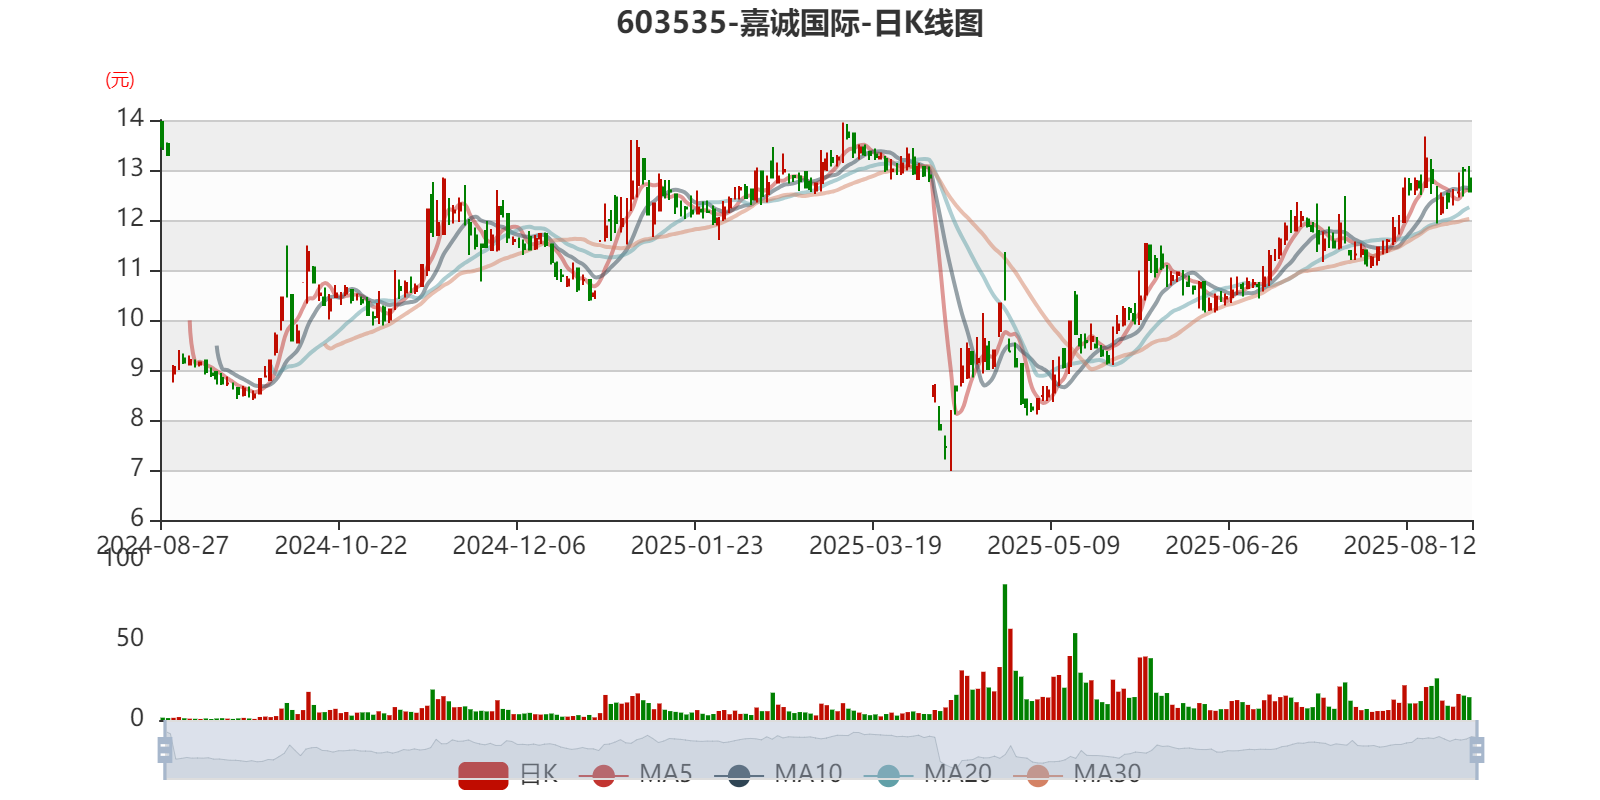This screenshot has height=800, width=1600.
Task: Click the lowest candlestick near price 7
Action: (951, 440)
